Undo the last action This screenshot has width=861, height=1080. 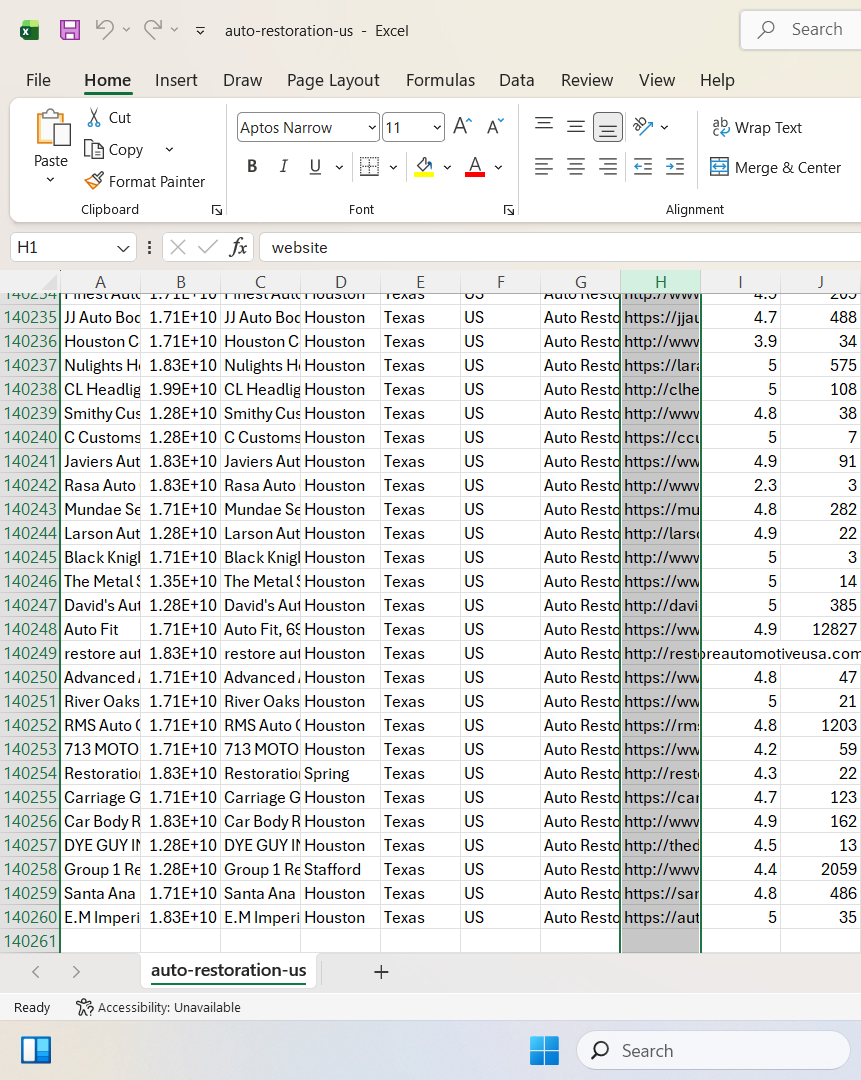104,30
